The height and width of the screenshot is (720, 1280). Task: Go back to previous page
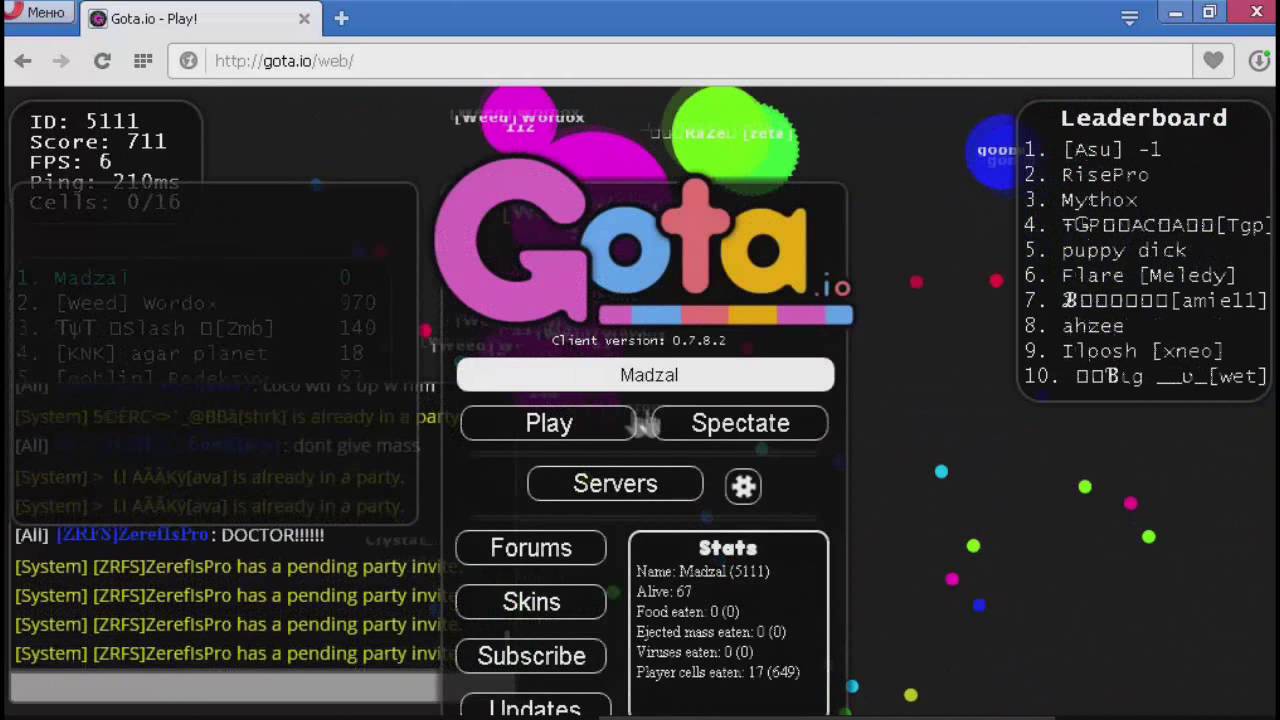tap(23, 61)
